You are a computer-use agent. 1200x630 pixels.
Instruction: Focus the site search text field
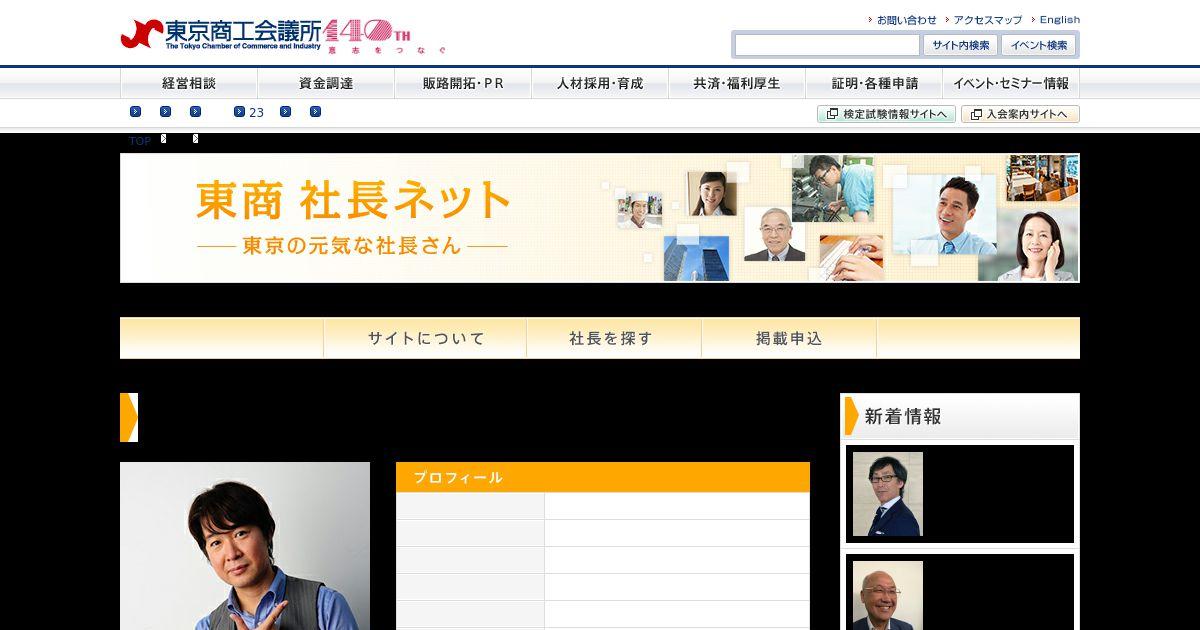point(827,45)
